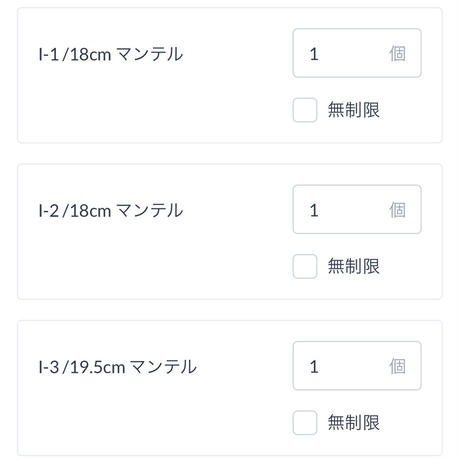Click the 無制限 text label for I-2
The height and width of the screenshot is (460, 460).
pyautogui.click(x=354, y=266)
